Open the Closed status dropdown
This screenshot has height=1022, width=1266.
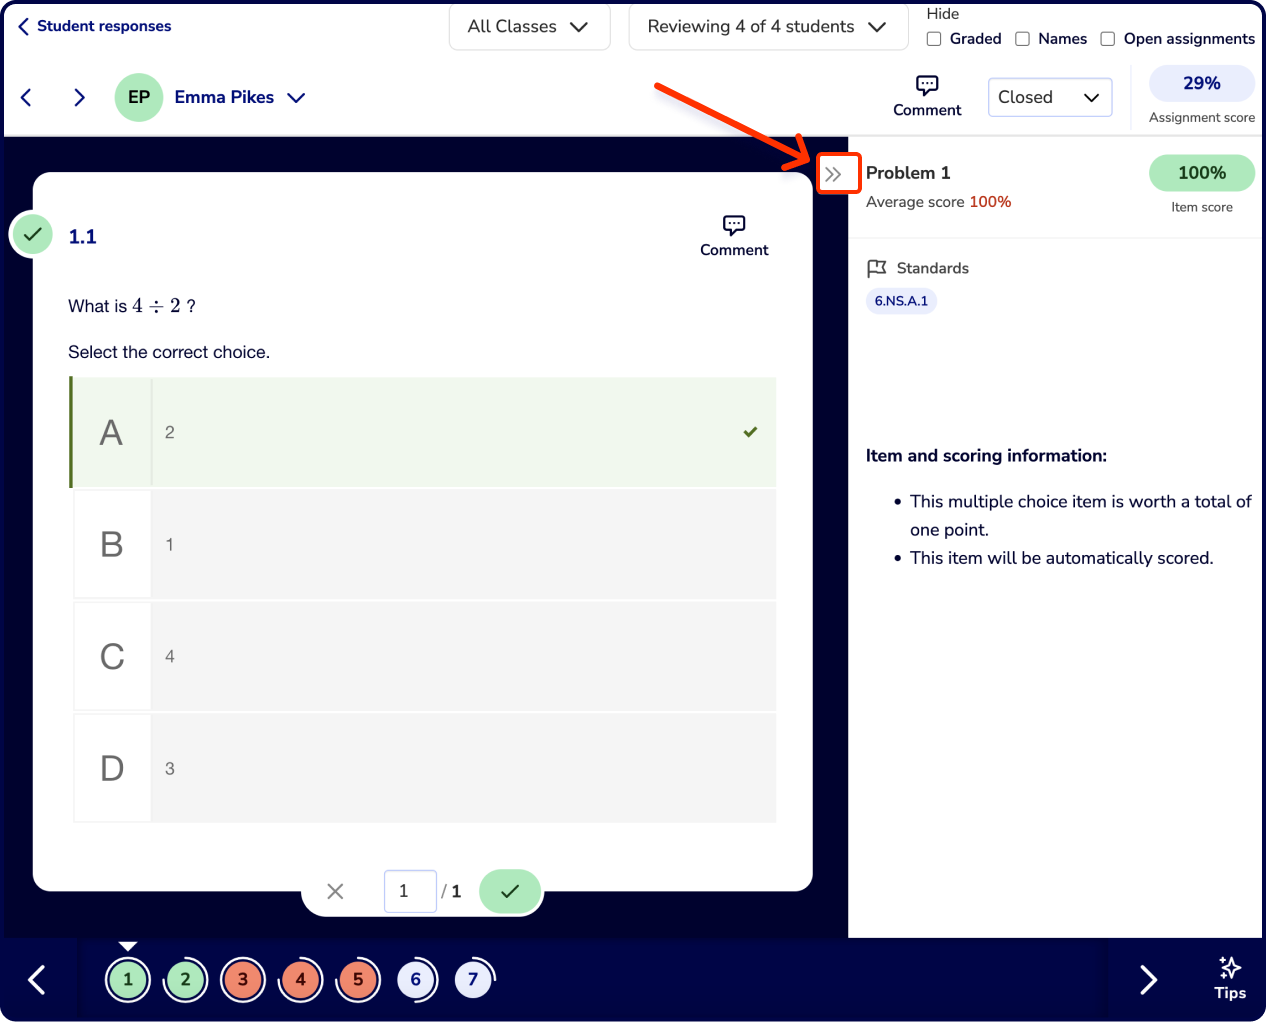click(1050, 97)
